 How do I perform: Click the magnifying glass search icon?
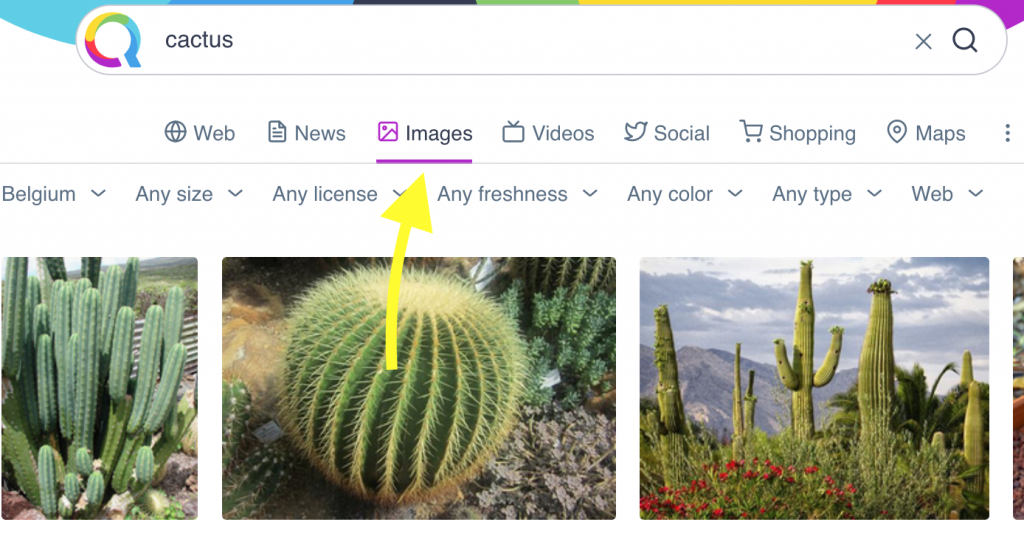tap(965, 40)
